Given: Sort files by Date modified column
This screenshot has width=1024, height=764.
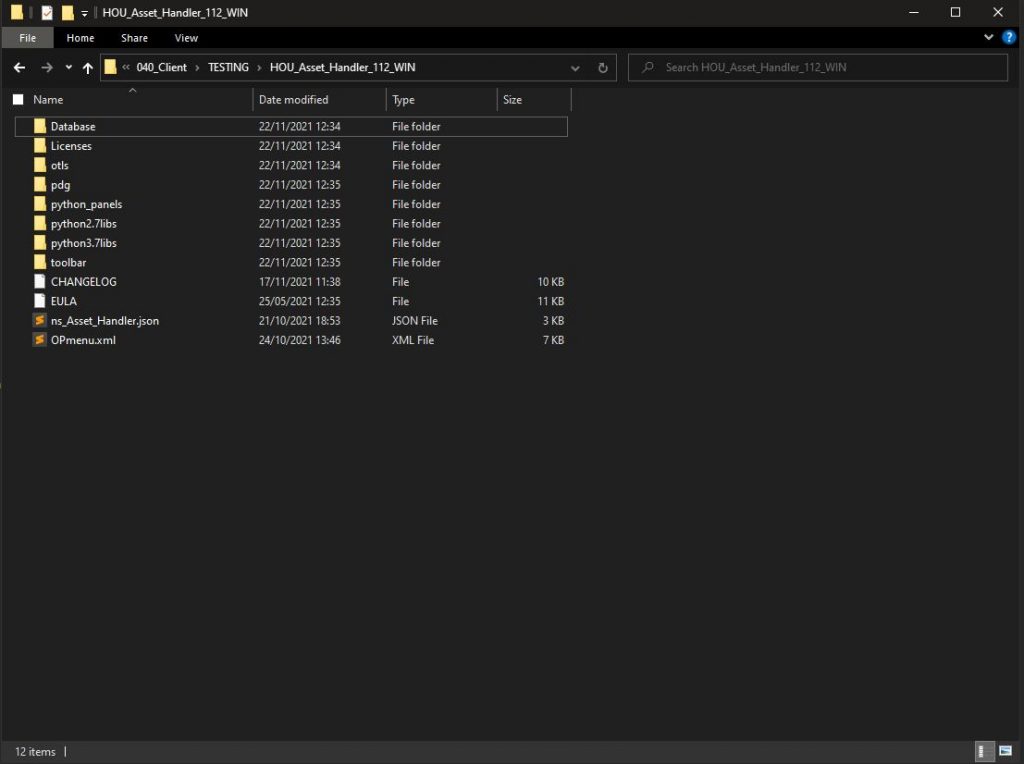Looking at the screenshot, I should [x=293, y=100].
